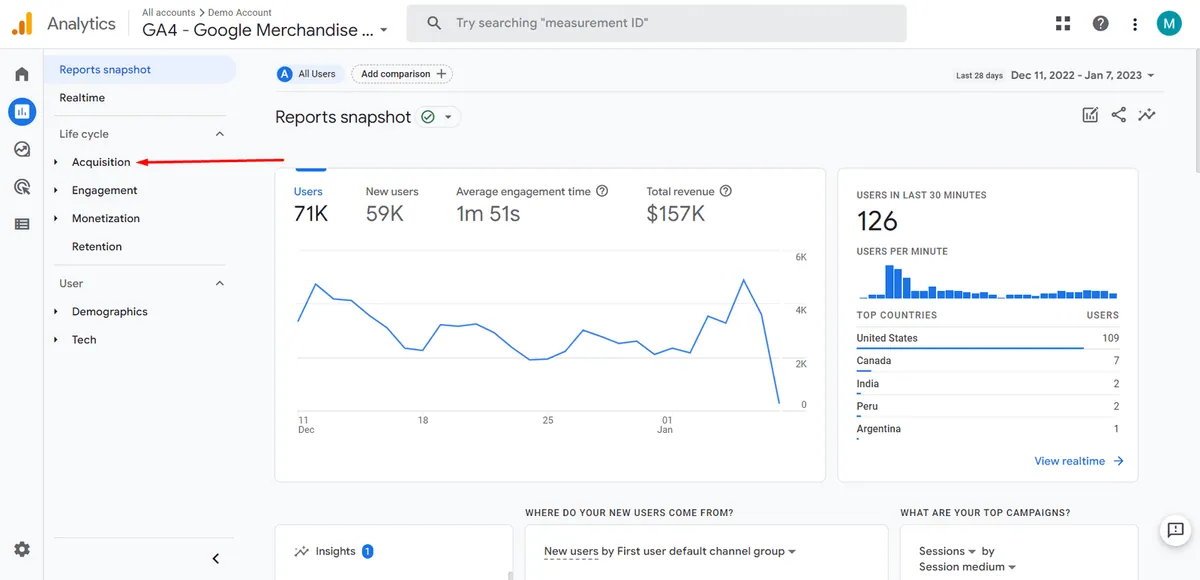The width and height of the screenshot is (1200, 580).
Task: Click the Share this report icon
Action: tap(1119, 115)
